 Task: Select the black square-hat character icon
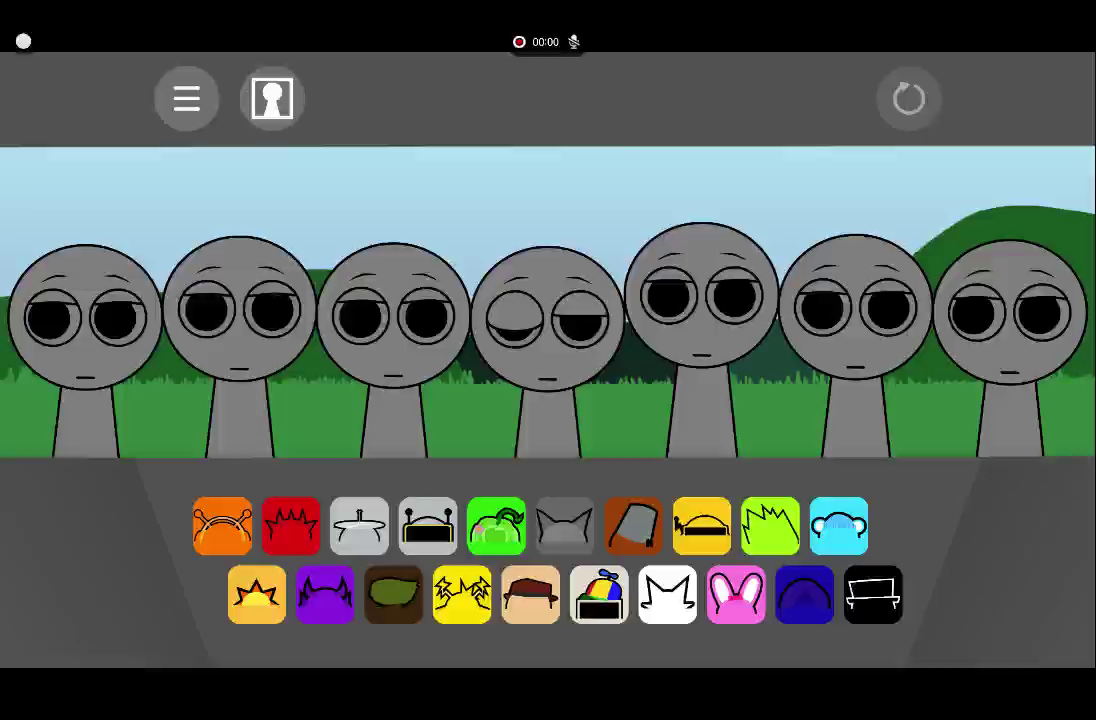pyautogui.click(x=873, y=595)
